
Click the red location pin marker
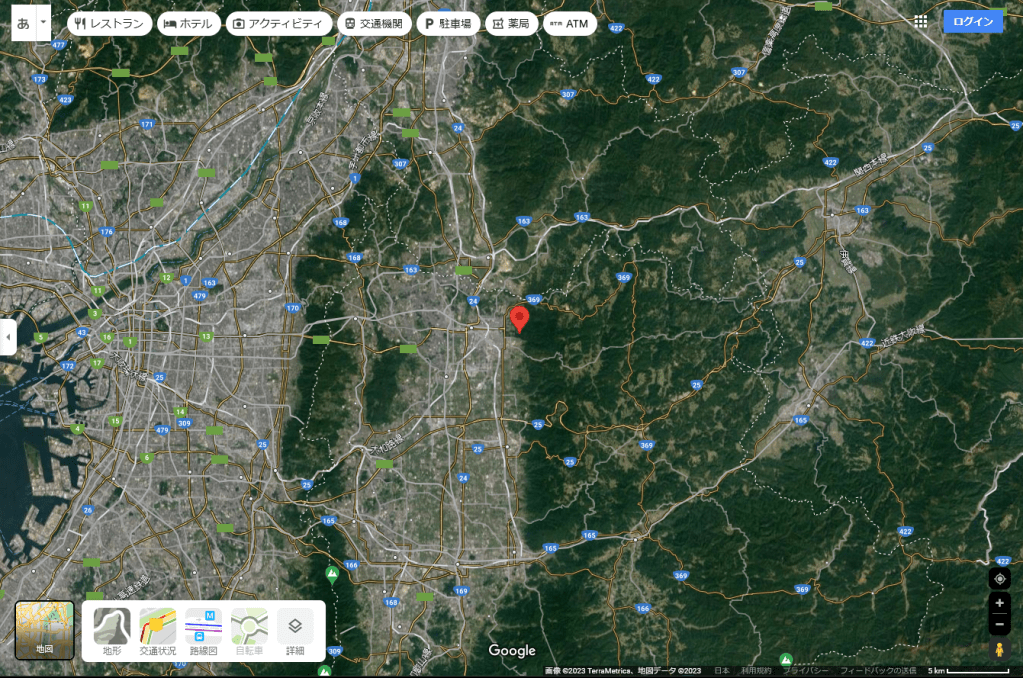coord(519,319)
